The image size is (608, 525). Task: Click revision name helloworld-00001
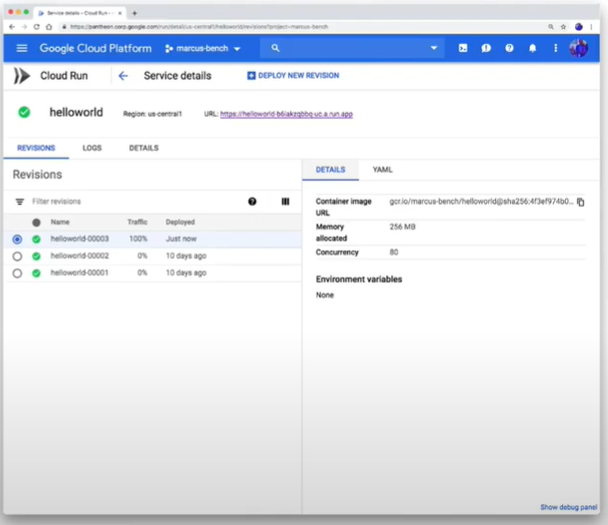(79, 273)
